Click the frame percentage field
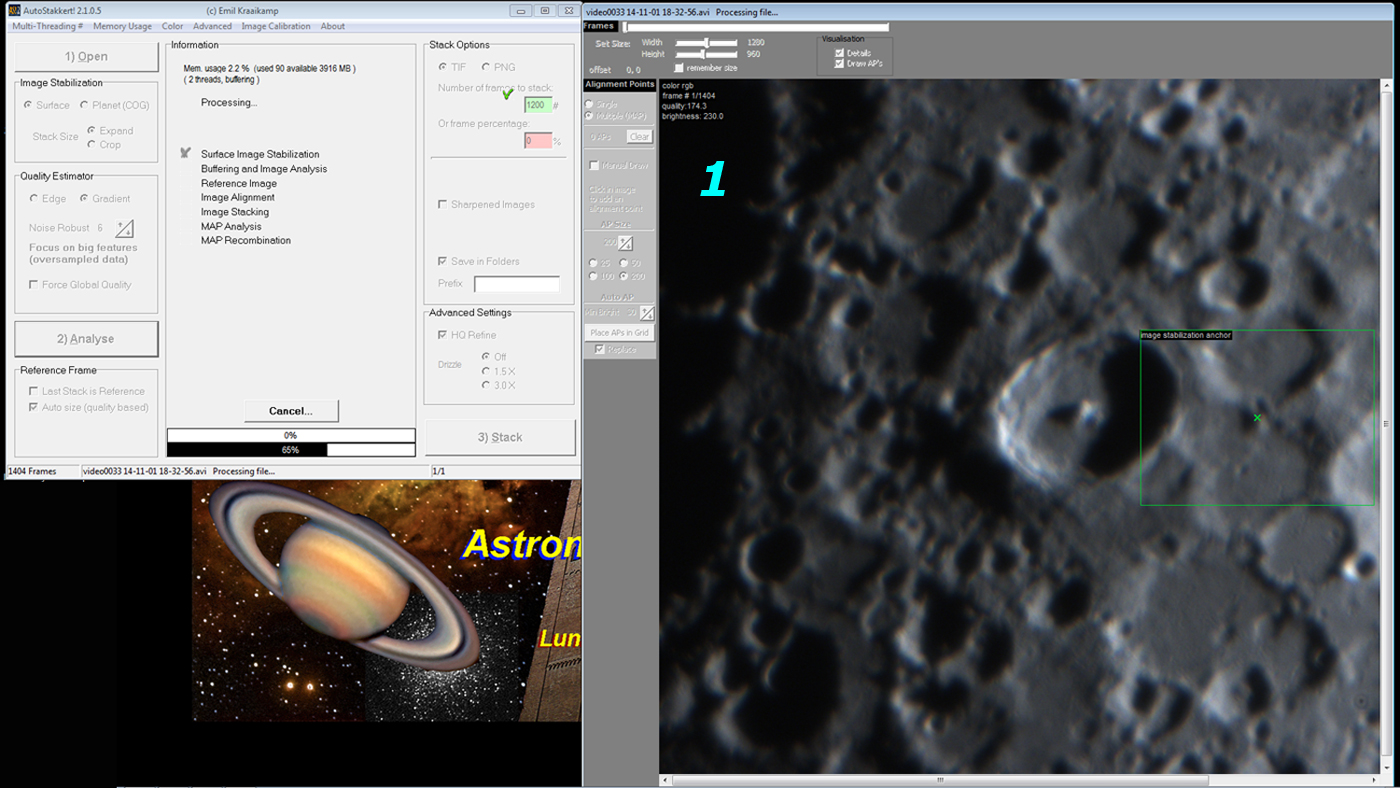1400x788 pixels. (x=538, y=141)
